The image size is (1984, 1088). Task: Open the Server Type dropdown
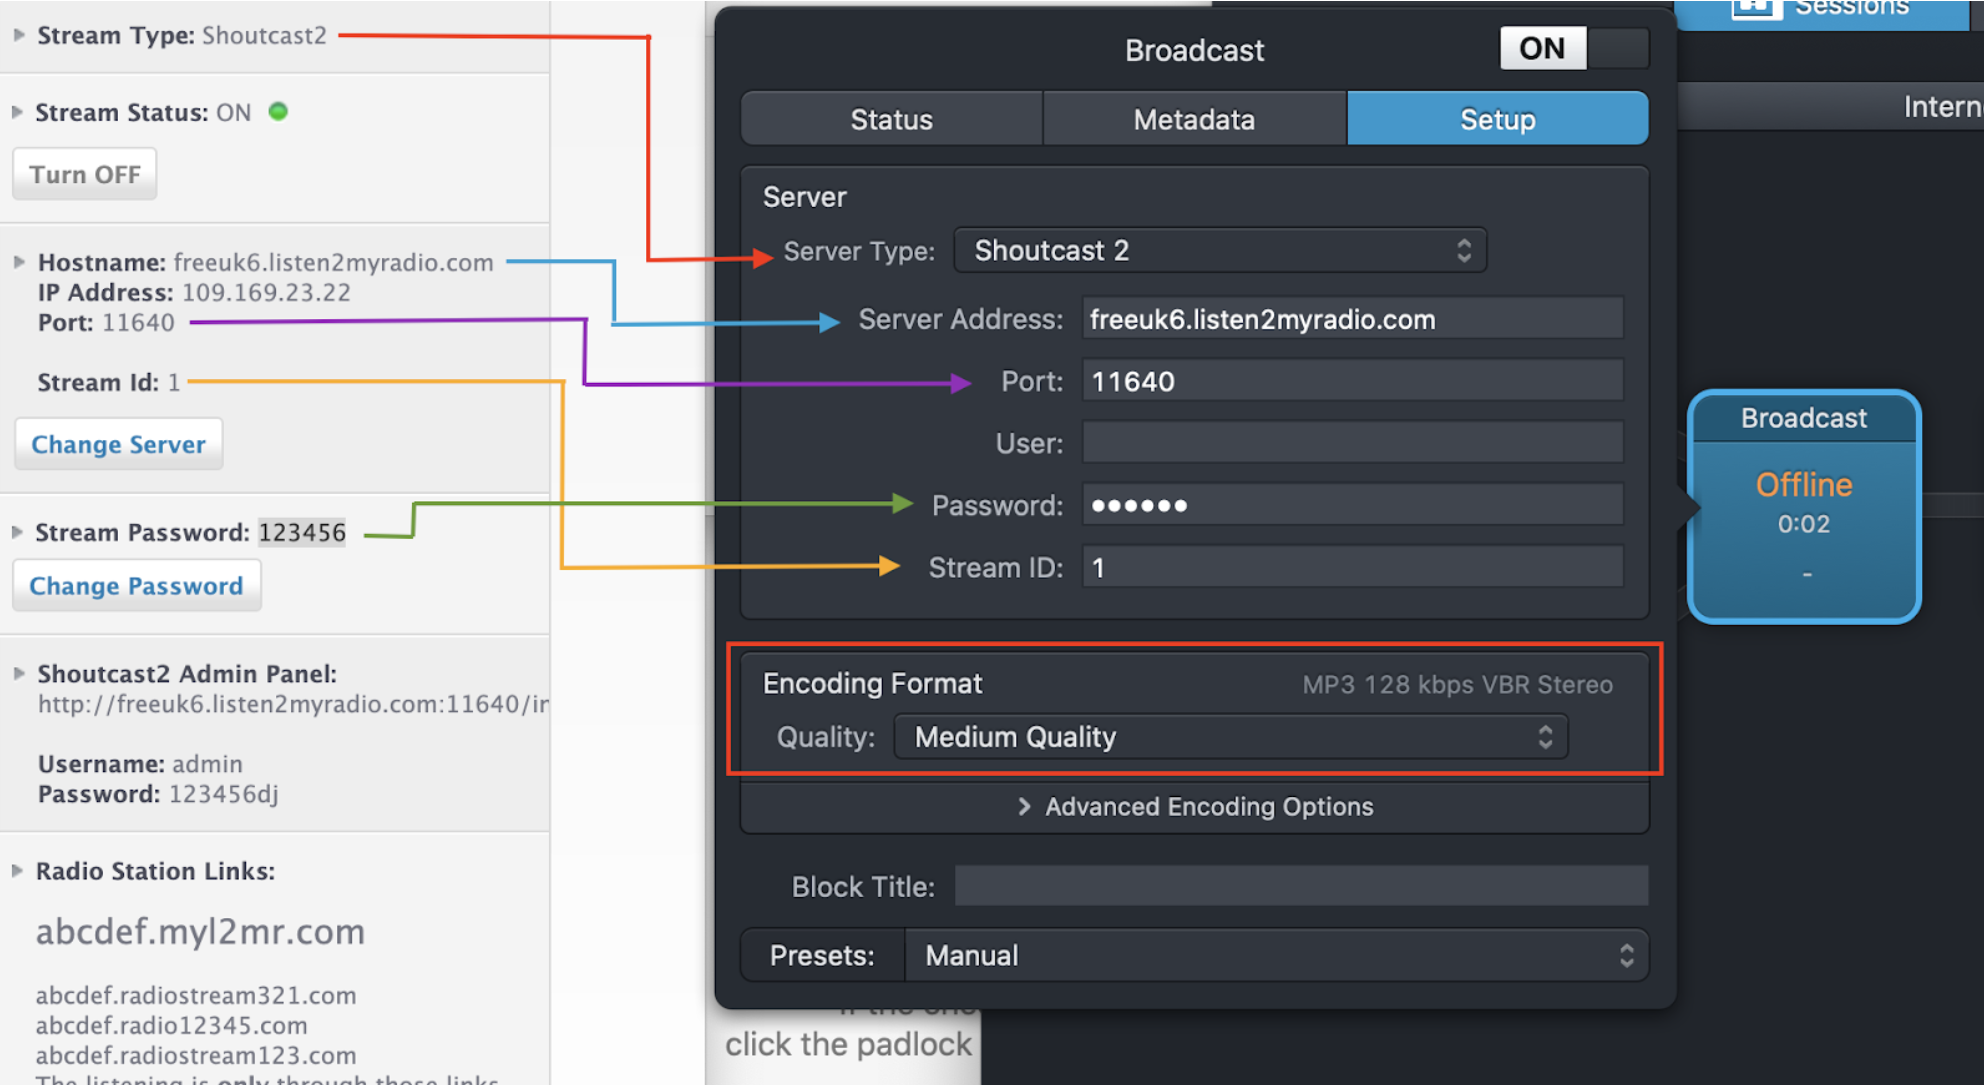click(1220, 250)
